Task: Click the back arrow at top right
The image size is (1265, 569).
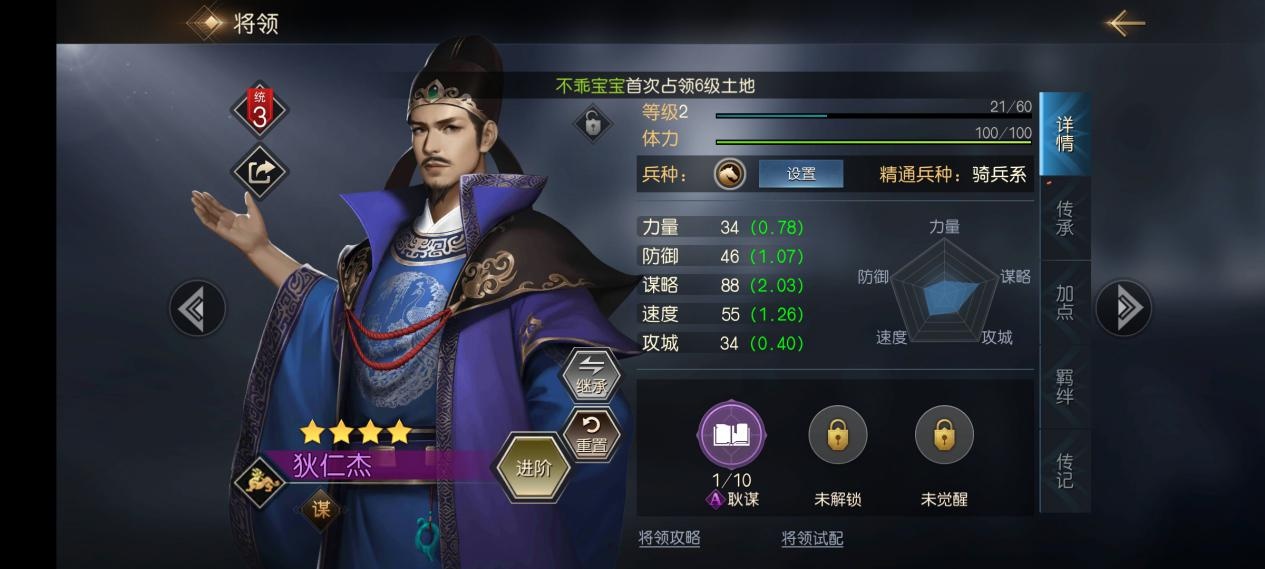Action: [x=1125, y=22]
